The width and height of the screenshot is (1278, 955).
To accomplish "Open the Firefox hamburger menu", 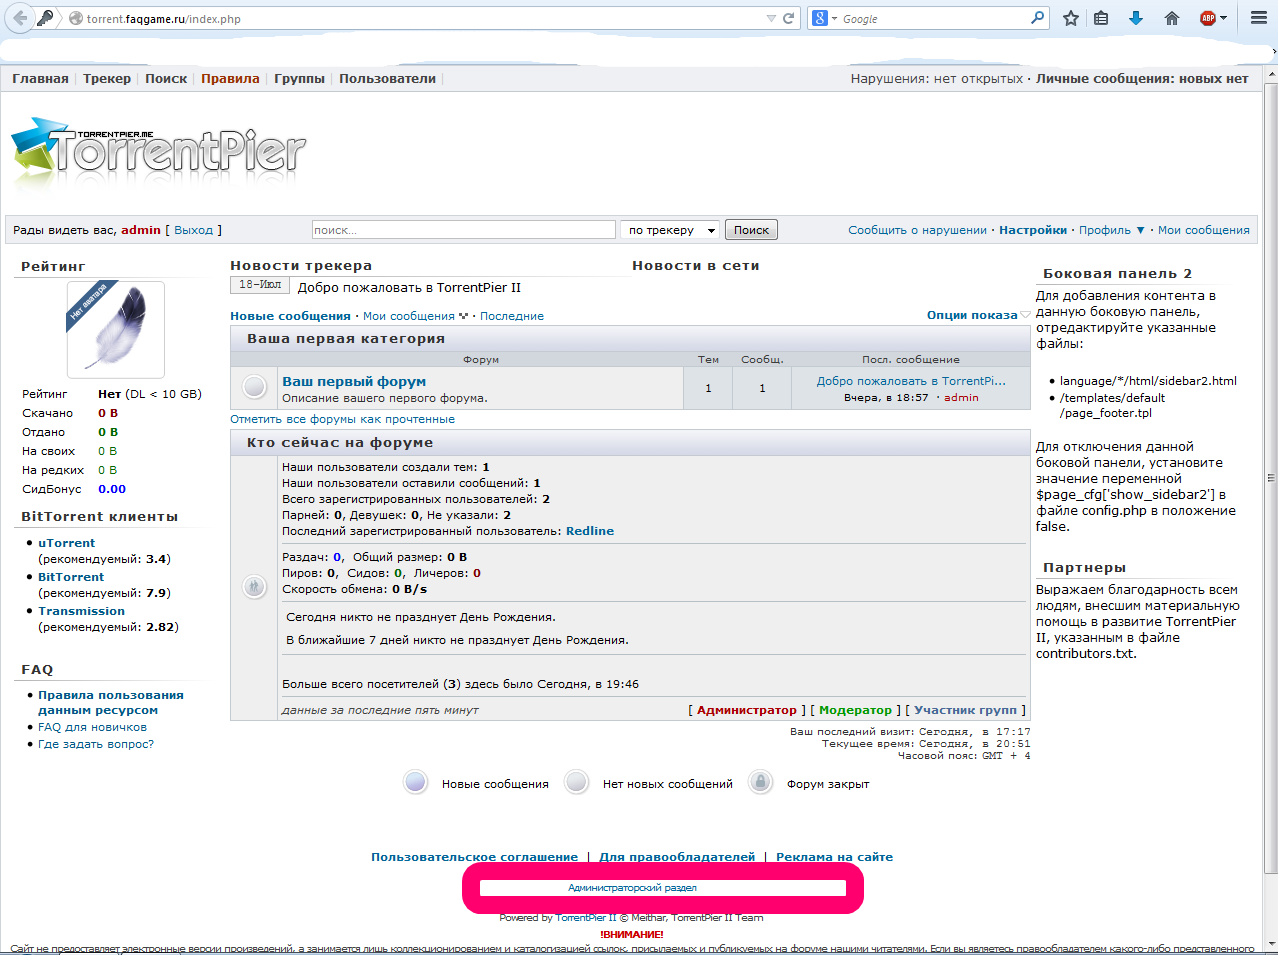I will [1259, 18].
